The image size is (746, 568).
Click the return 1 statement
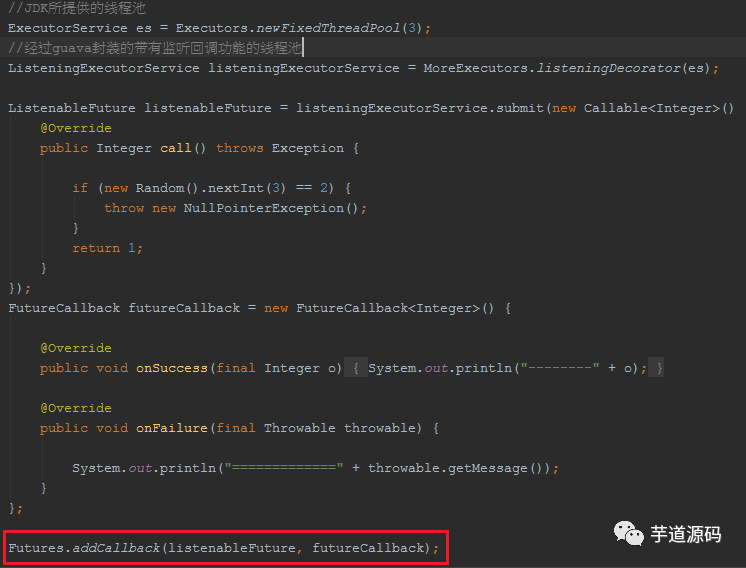(107, 248)
